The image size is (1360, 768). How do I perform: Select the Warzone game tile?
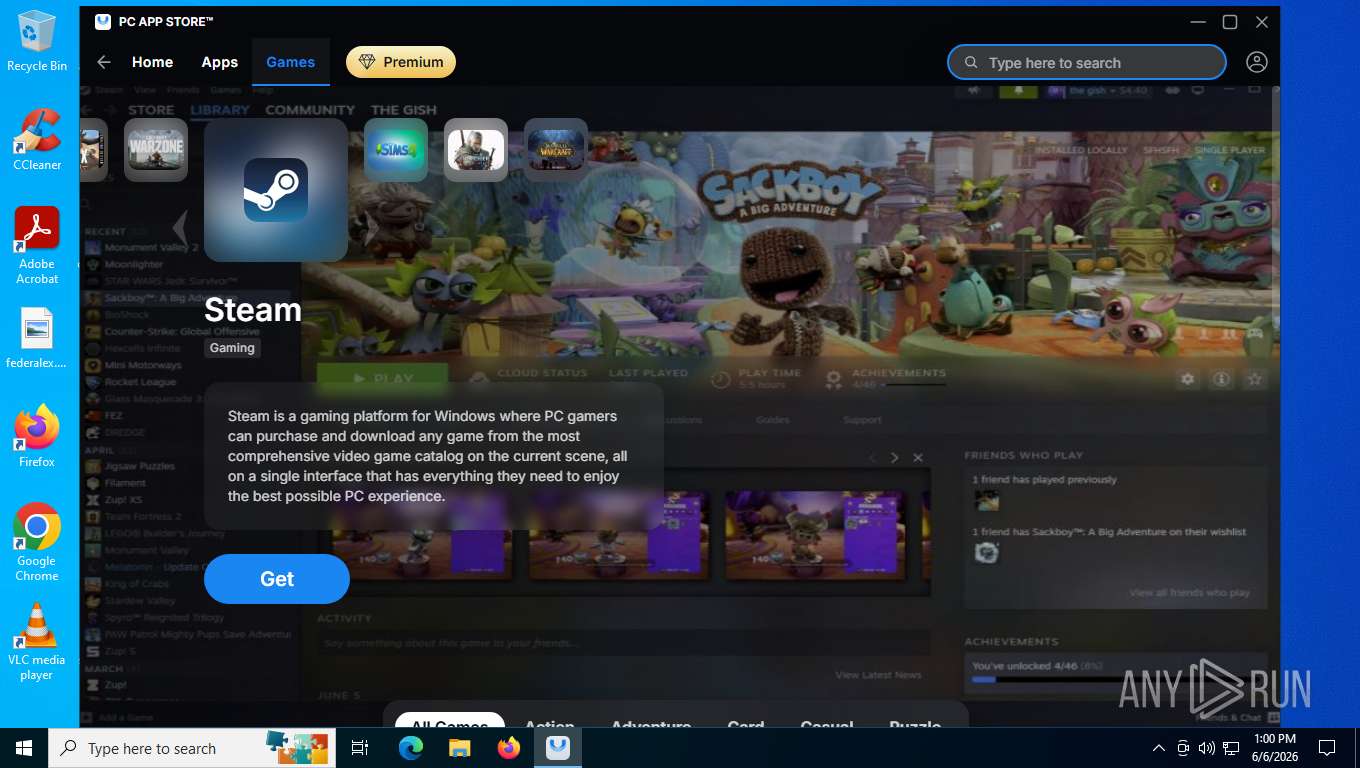click(x=156, y=150)
